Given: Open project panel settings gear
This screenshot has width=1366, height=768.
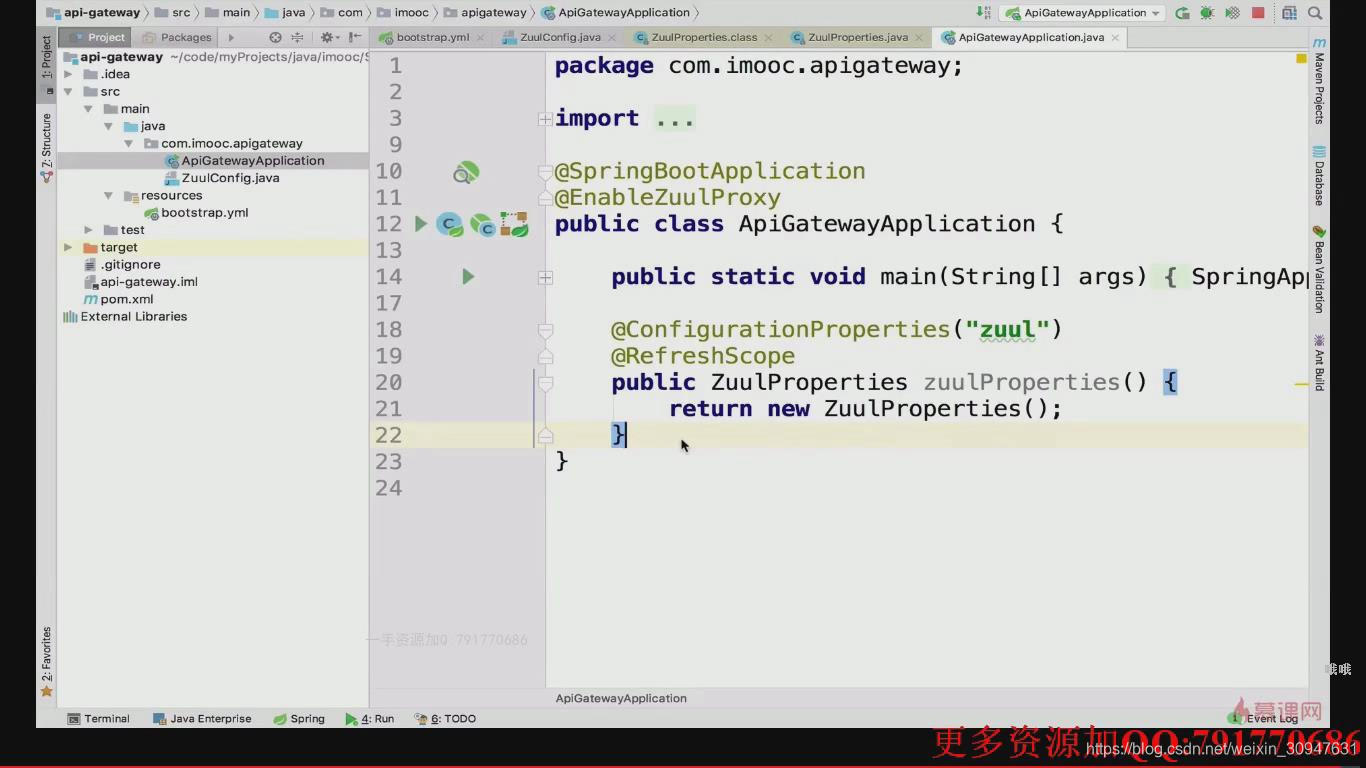Looking at the screenshot, I should pyautogui.click(x=326, y=37).
